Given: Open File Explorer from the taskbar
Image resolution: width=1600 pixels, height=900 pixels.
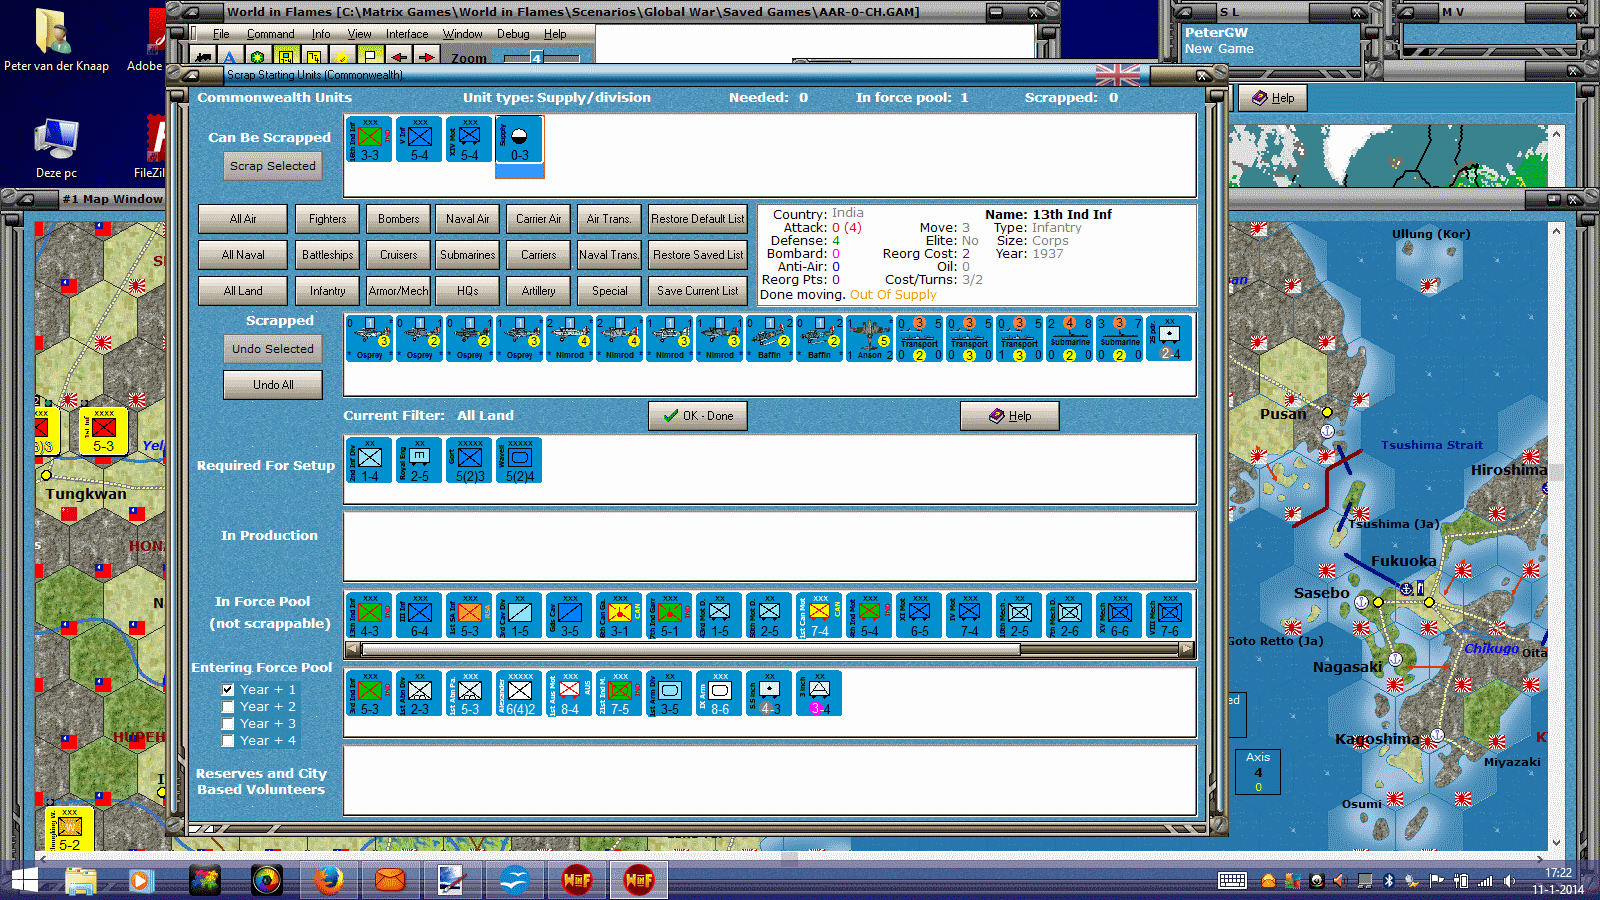Looking at the screenshot, I should pos(81,880).
